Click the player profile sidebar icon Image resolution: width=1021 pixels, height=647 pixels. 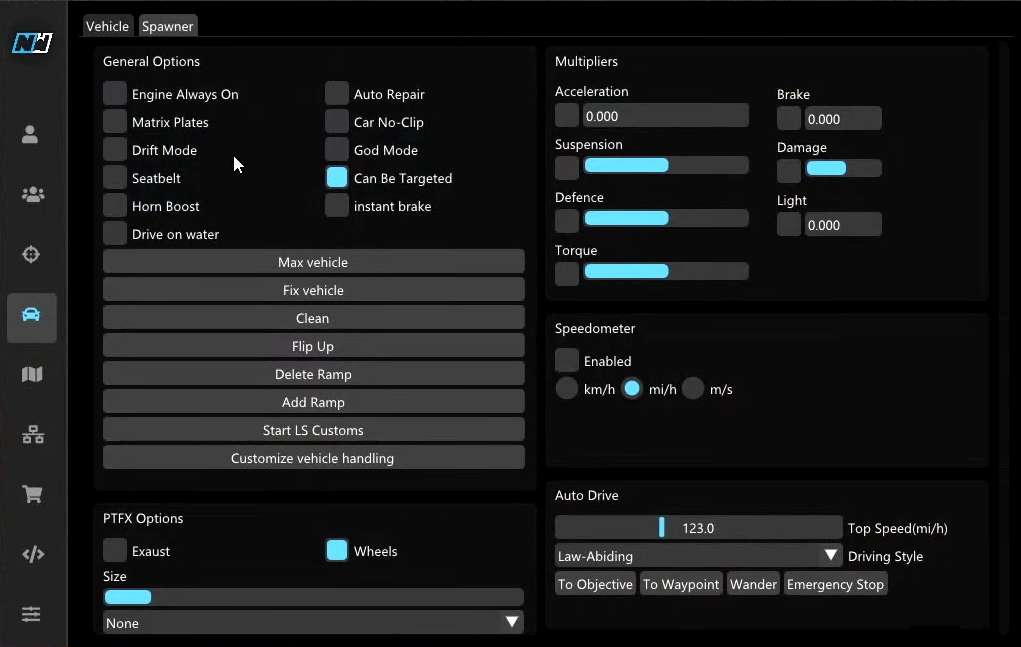click(x=31, y=134)
